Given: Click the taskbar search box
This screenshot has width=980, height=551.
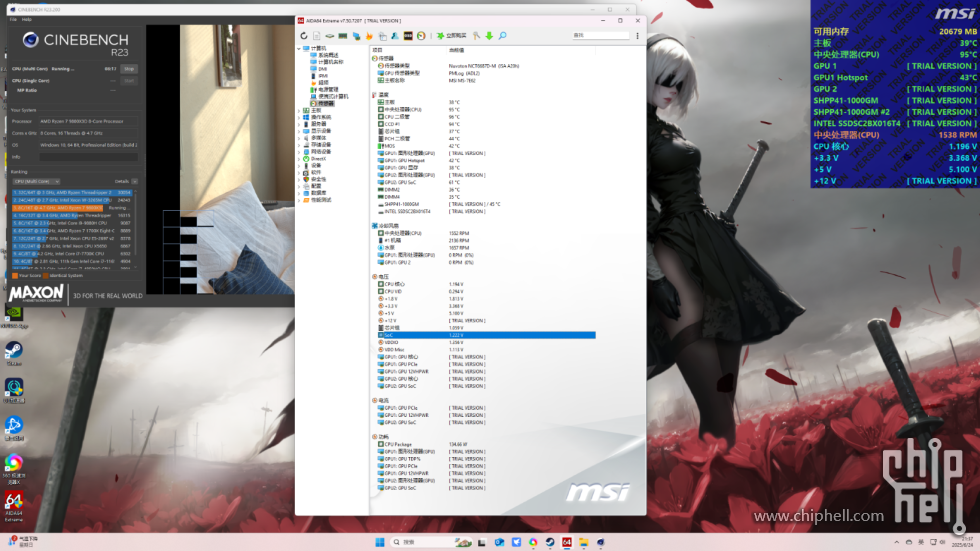Looking at the screenshot, I should point(431,542).
